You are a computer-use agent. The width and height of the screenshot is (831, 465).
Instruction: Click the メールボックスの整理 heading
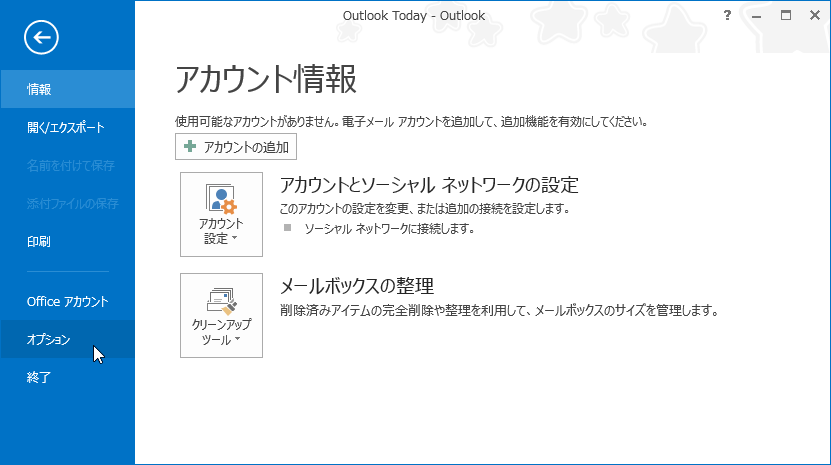357,286
